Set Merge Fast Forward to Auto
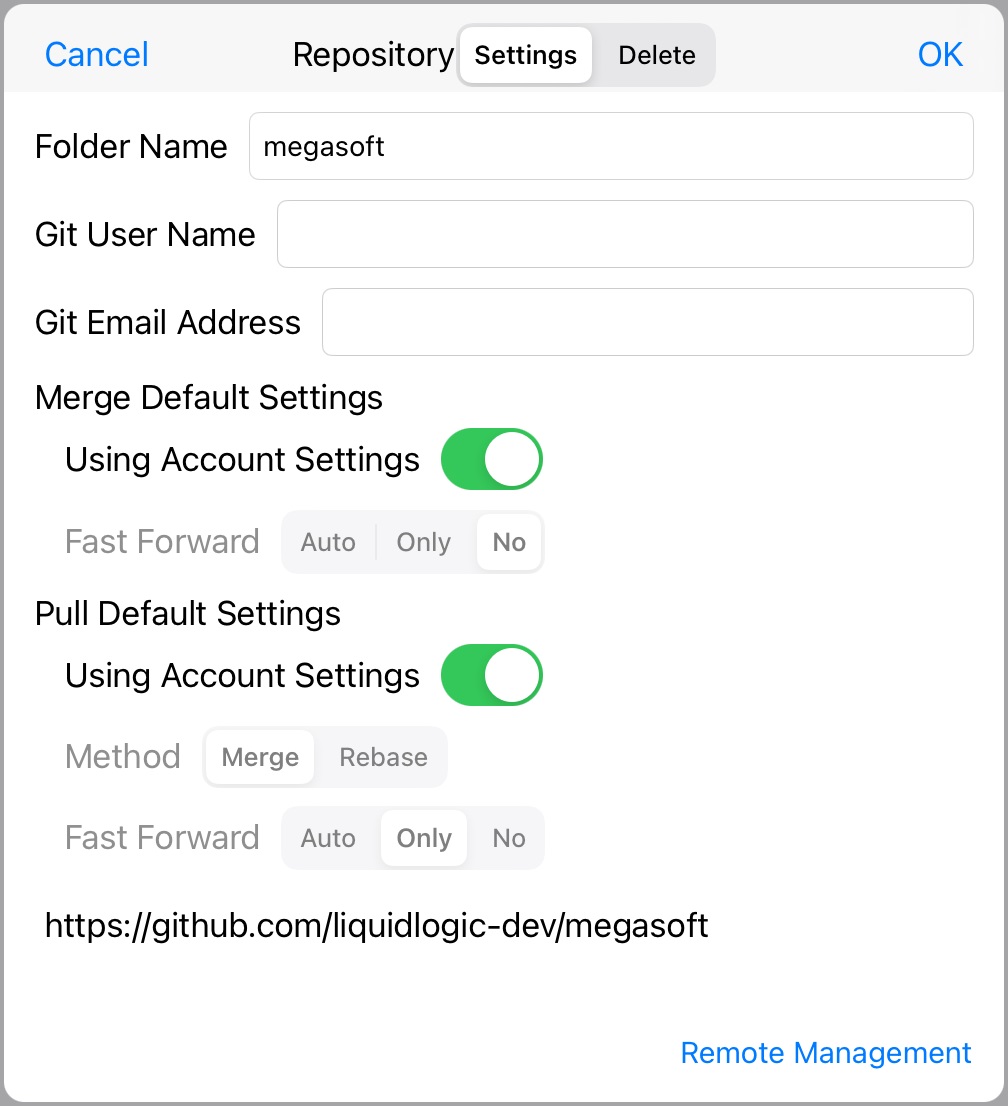 328,542
